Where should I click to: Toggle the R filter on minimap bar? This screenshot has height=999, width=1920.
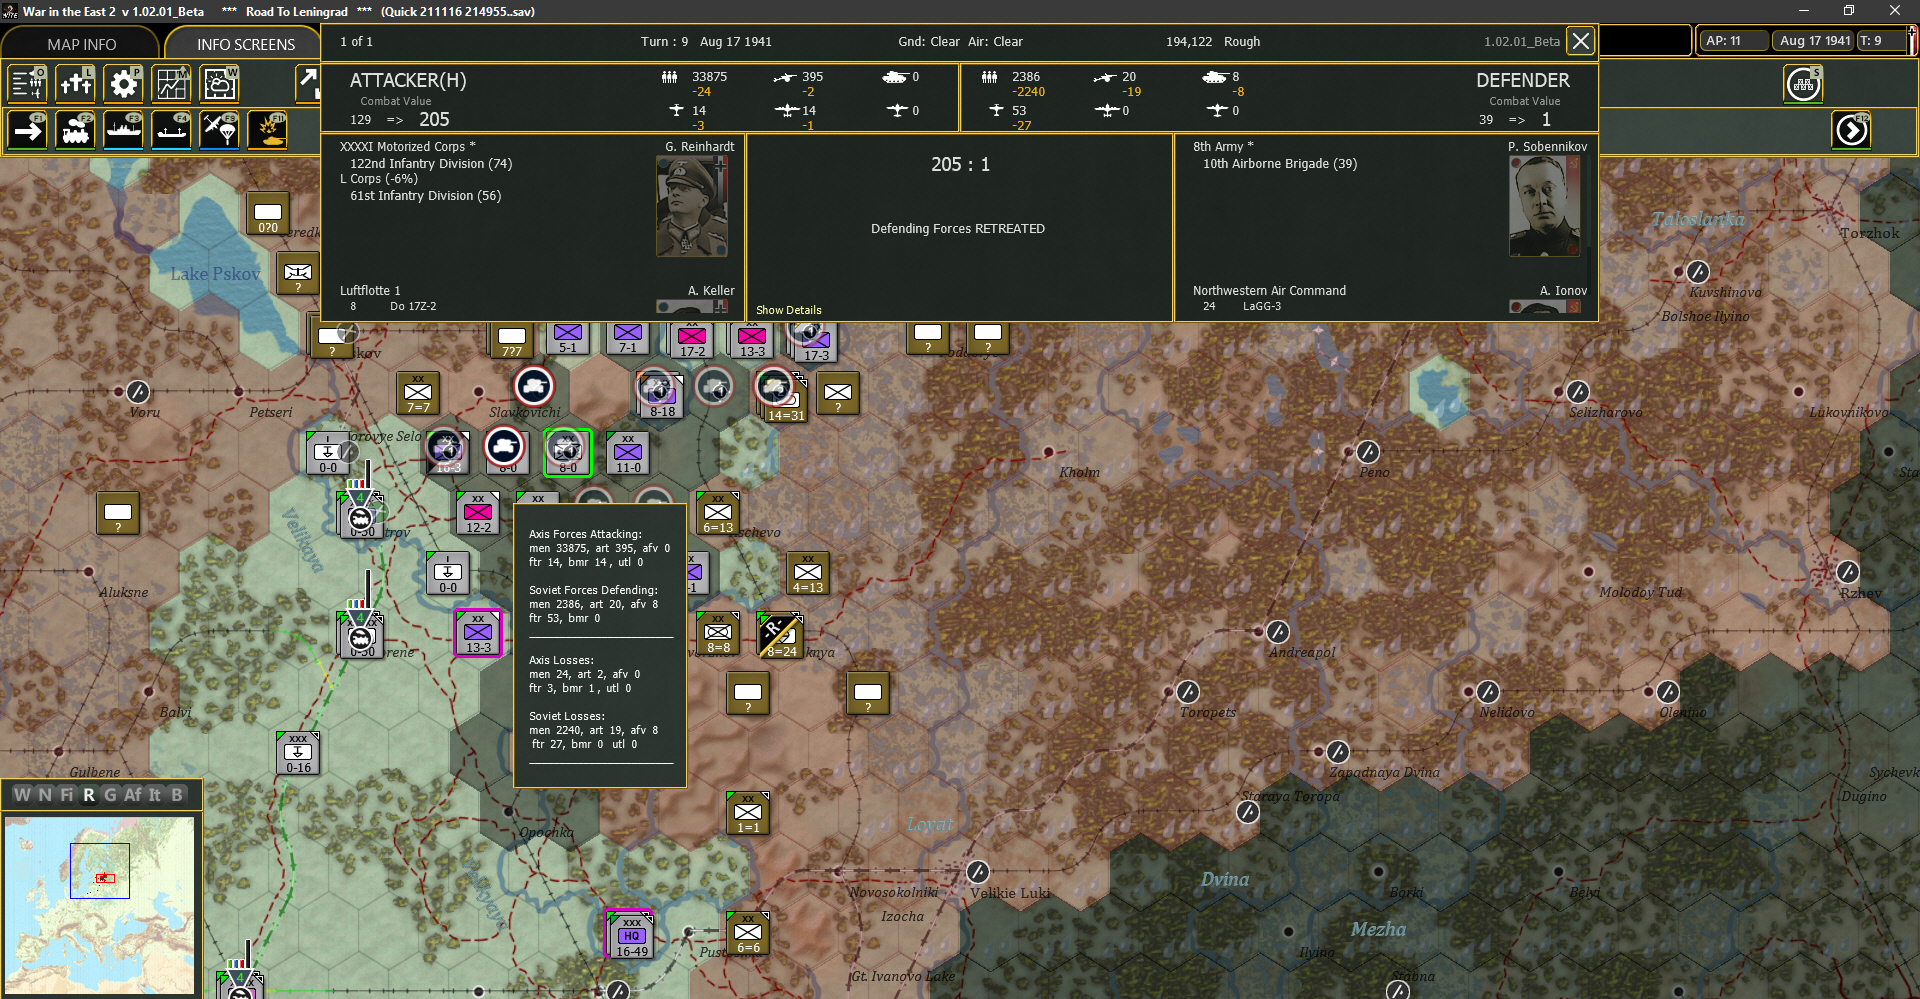pyautogui.click(x=89, y=795)
